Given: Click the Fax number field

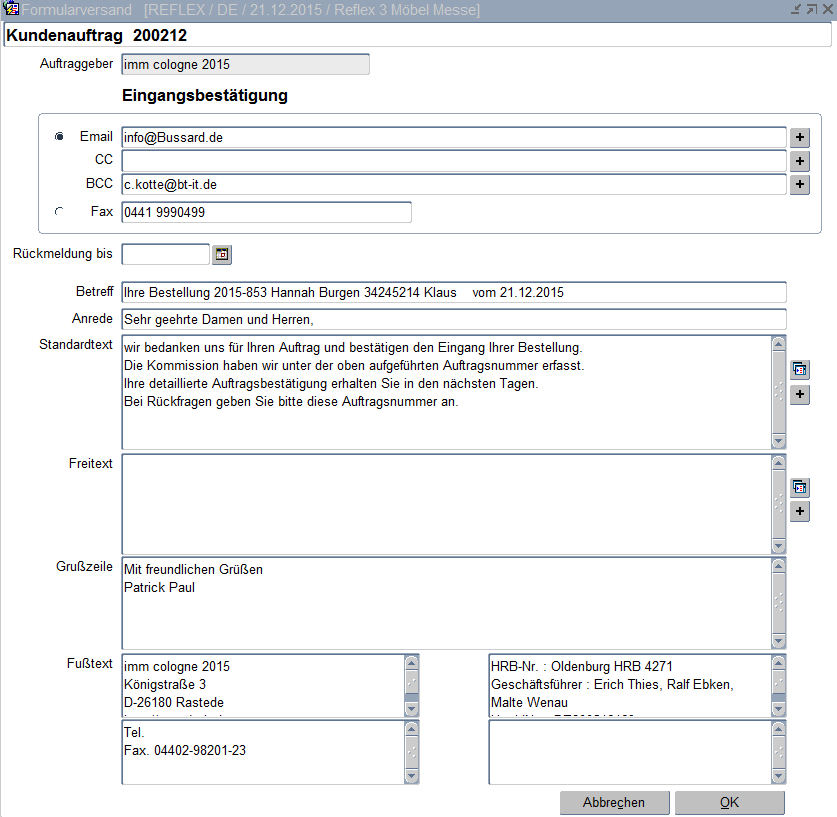Looking at the screenshot, I should [x=266, y=213].
